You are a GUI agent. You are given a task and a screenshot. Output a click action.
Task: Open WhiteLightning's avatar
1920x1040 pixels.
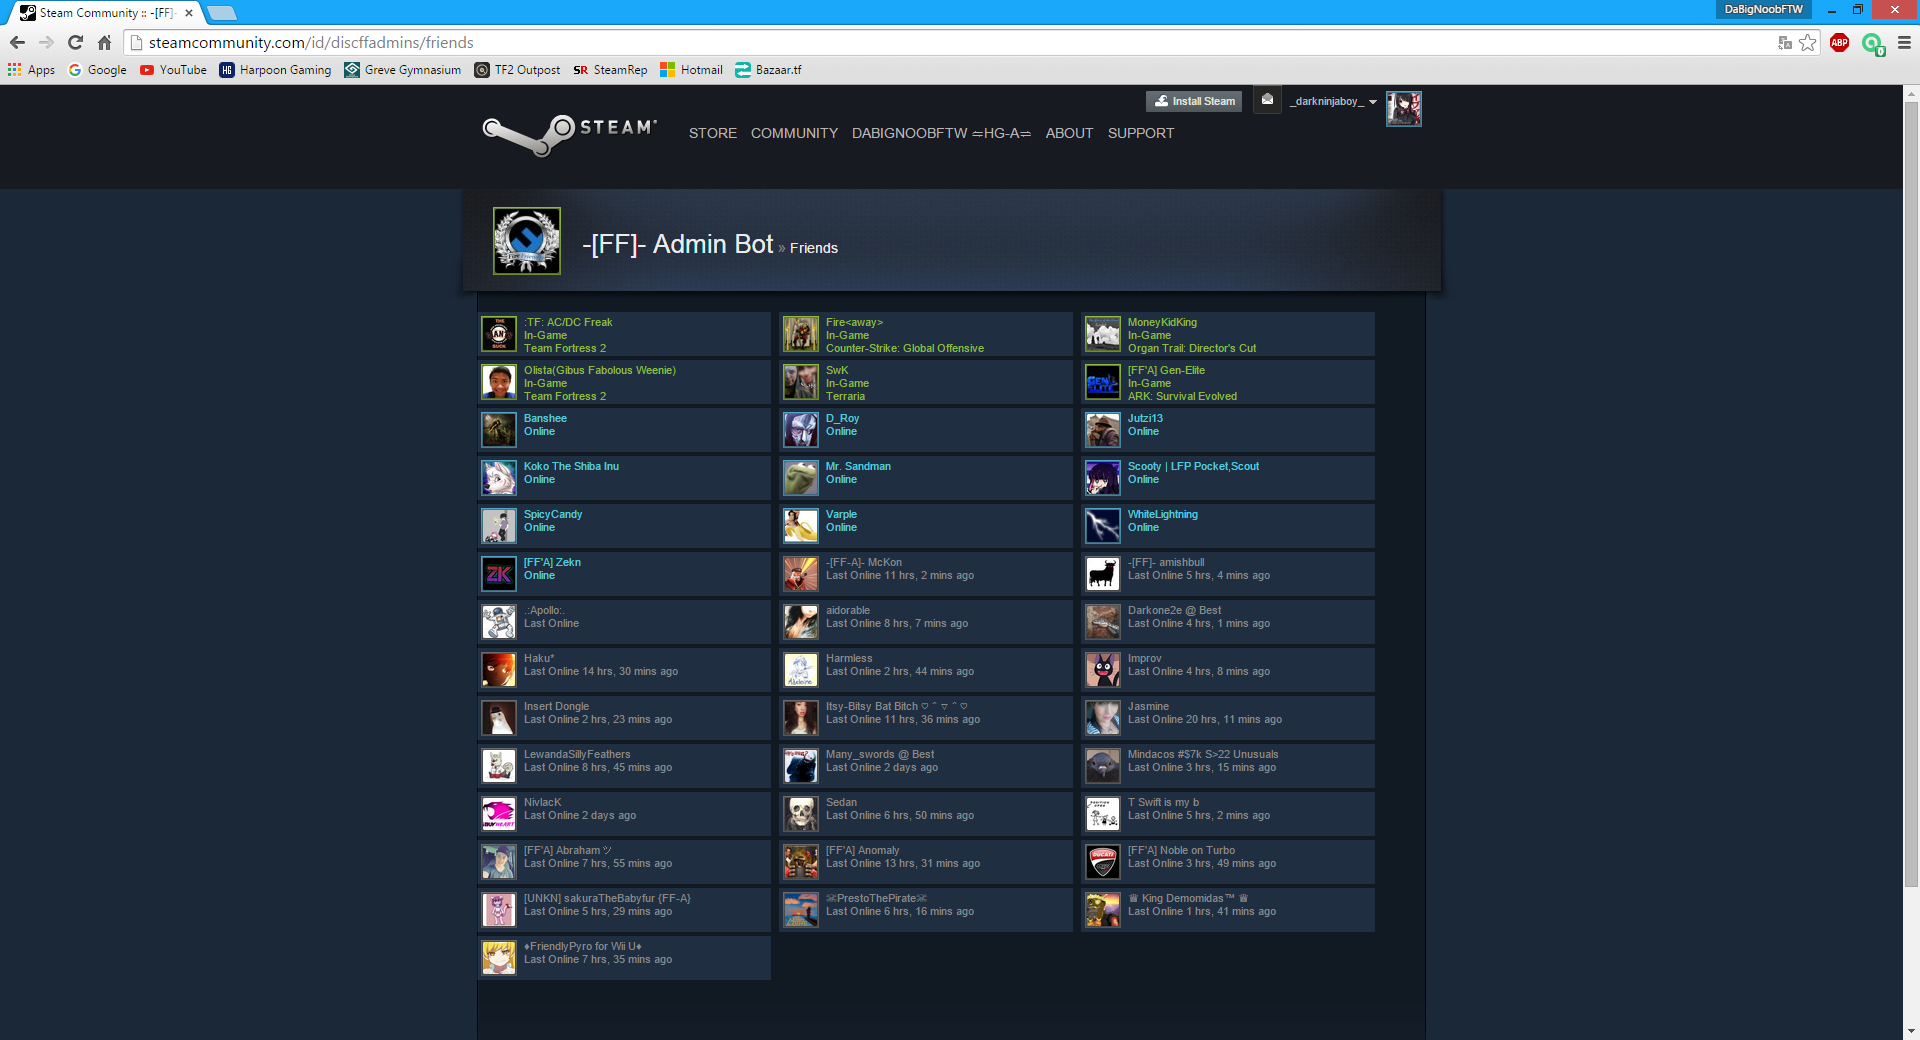pos(1103,526)
